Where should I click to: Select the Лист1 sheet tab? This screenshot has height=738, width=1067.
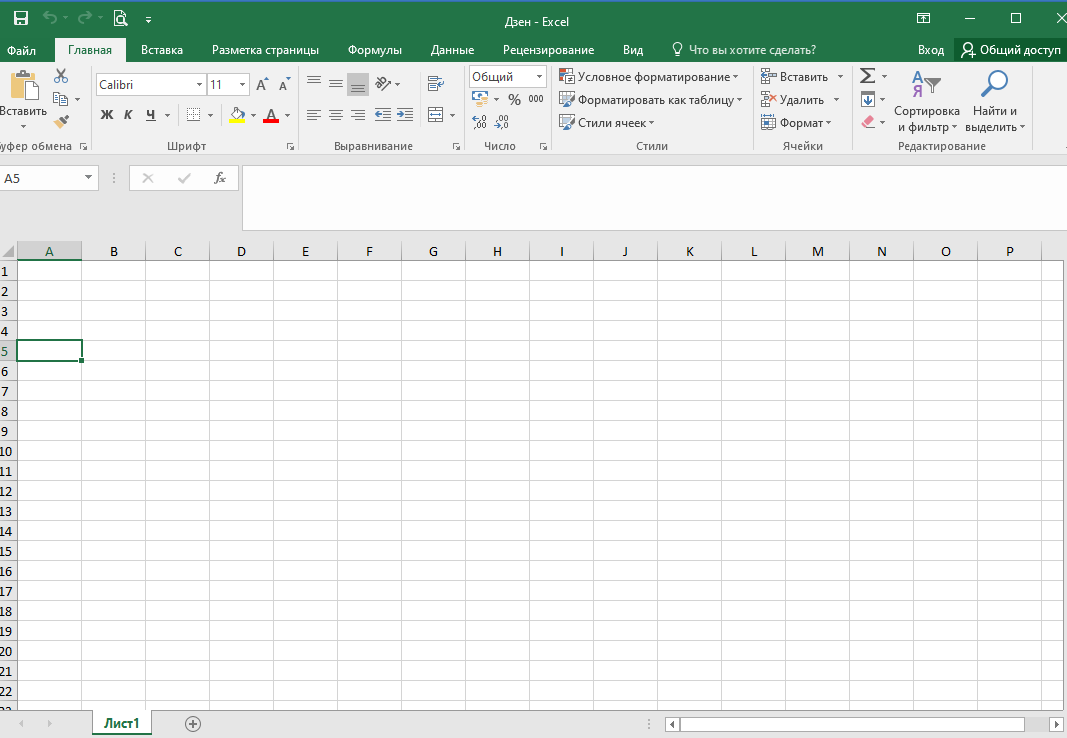(122, 723)
